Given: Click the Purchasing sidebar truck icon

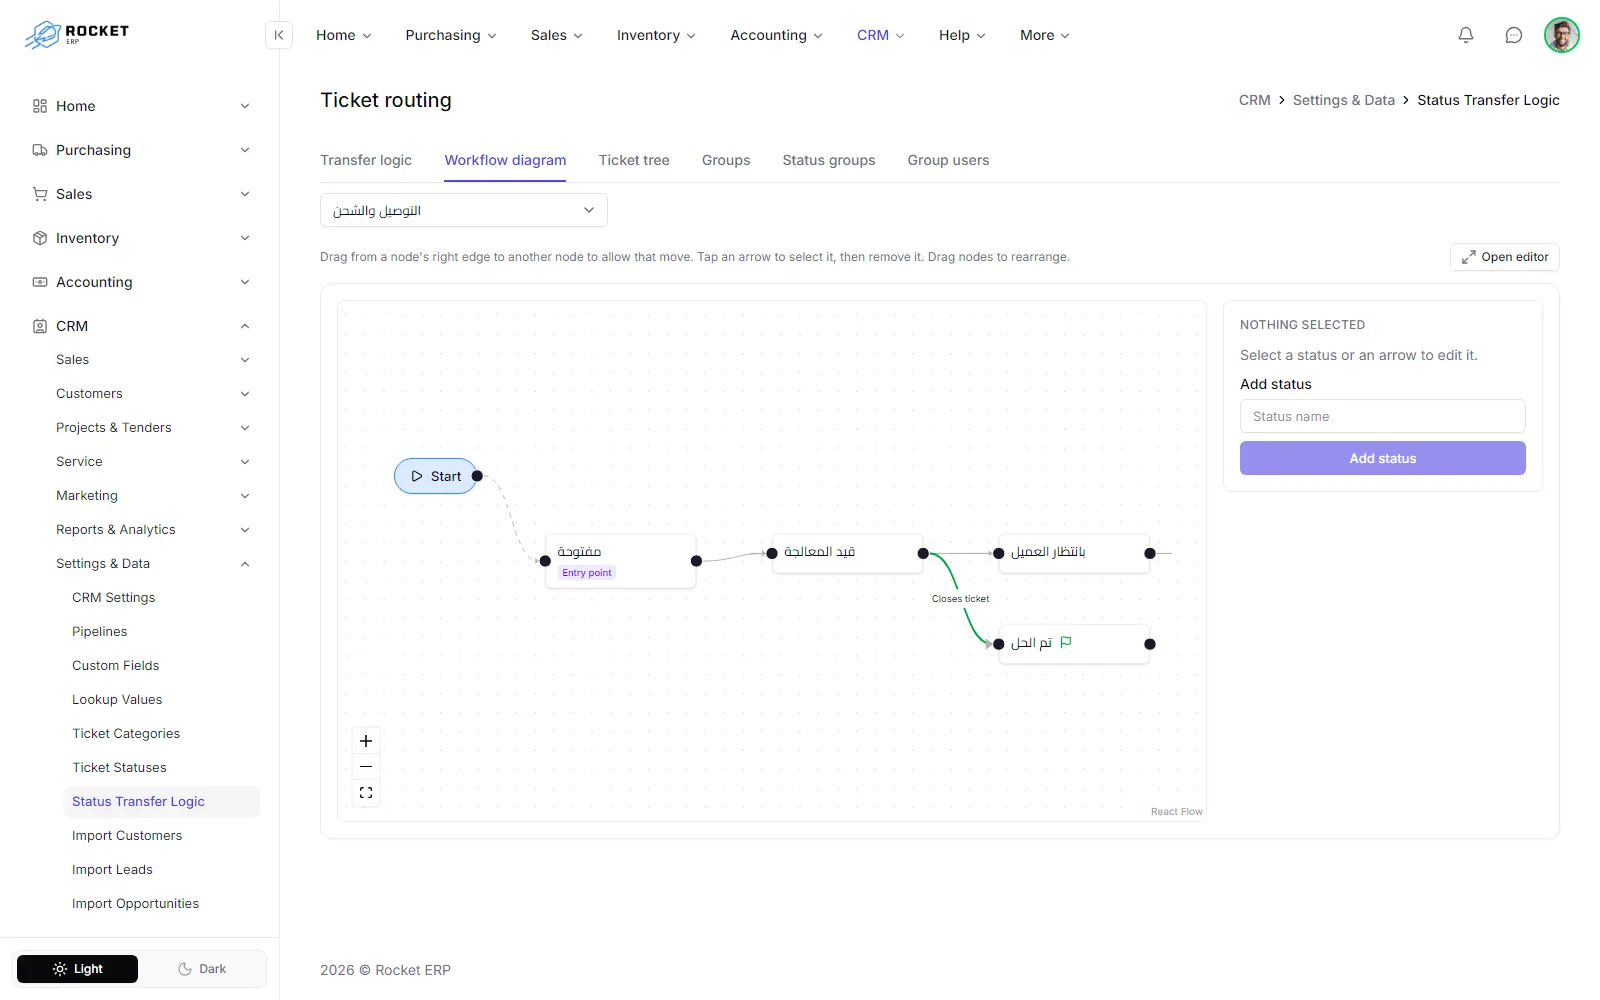Looking at the screenshot, I should [40, 150].
